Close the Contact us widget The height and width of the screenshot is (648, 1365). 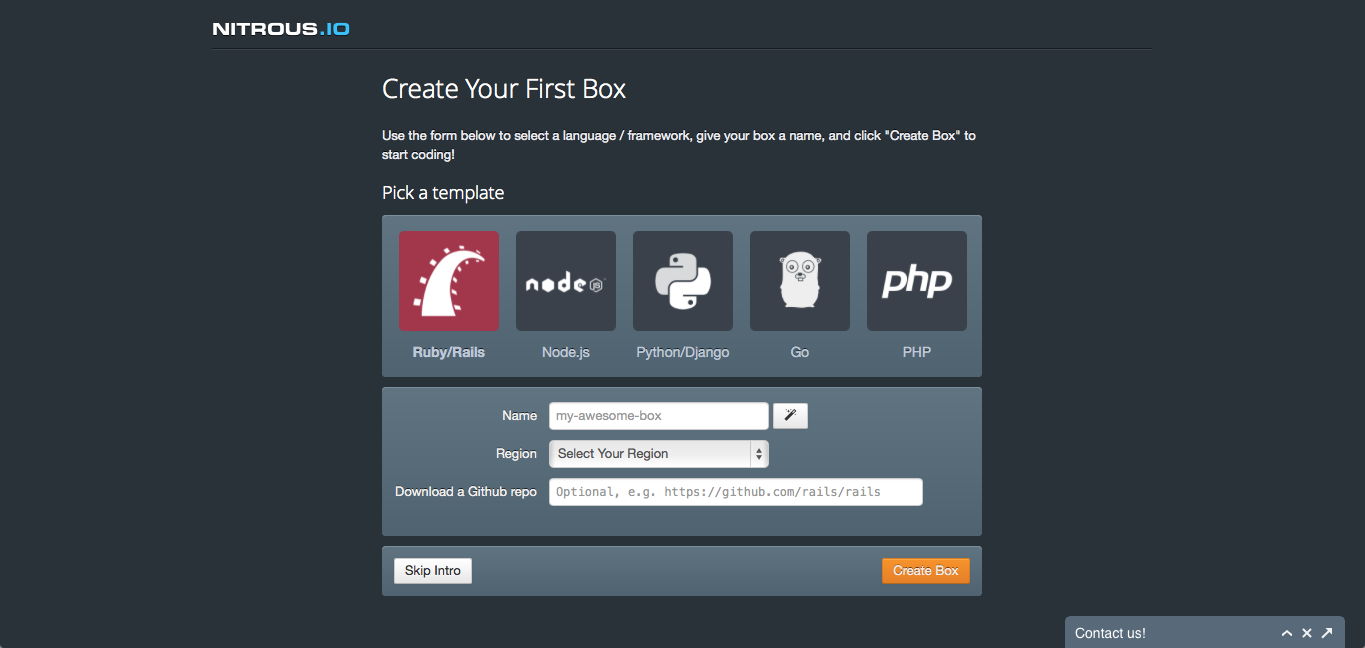coord(1307,633)
